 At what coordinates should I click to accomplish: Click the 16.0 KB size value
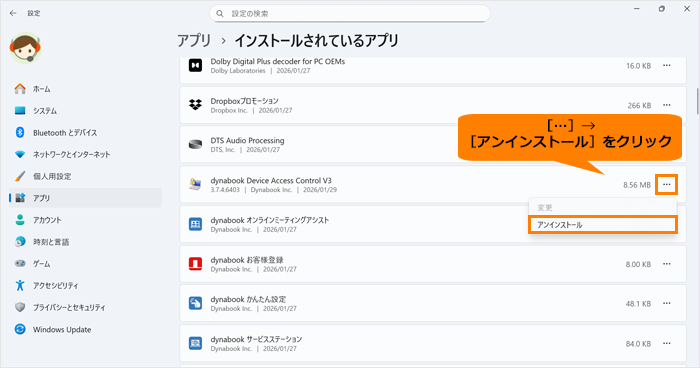(x=638, y=66)
